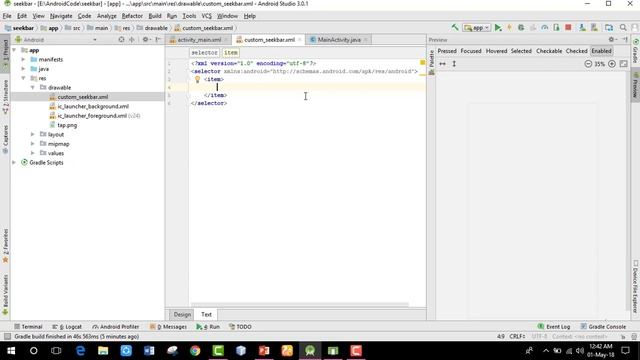Click the yellow lightbulb intention icon
Image resolution: width=640 pixels, height=360 pixels.
coord(197,79)
